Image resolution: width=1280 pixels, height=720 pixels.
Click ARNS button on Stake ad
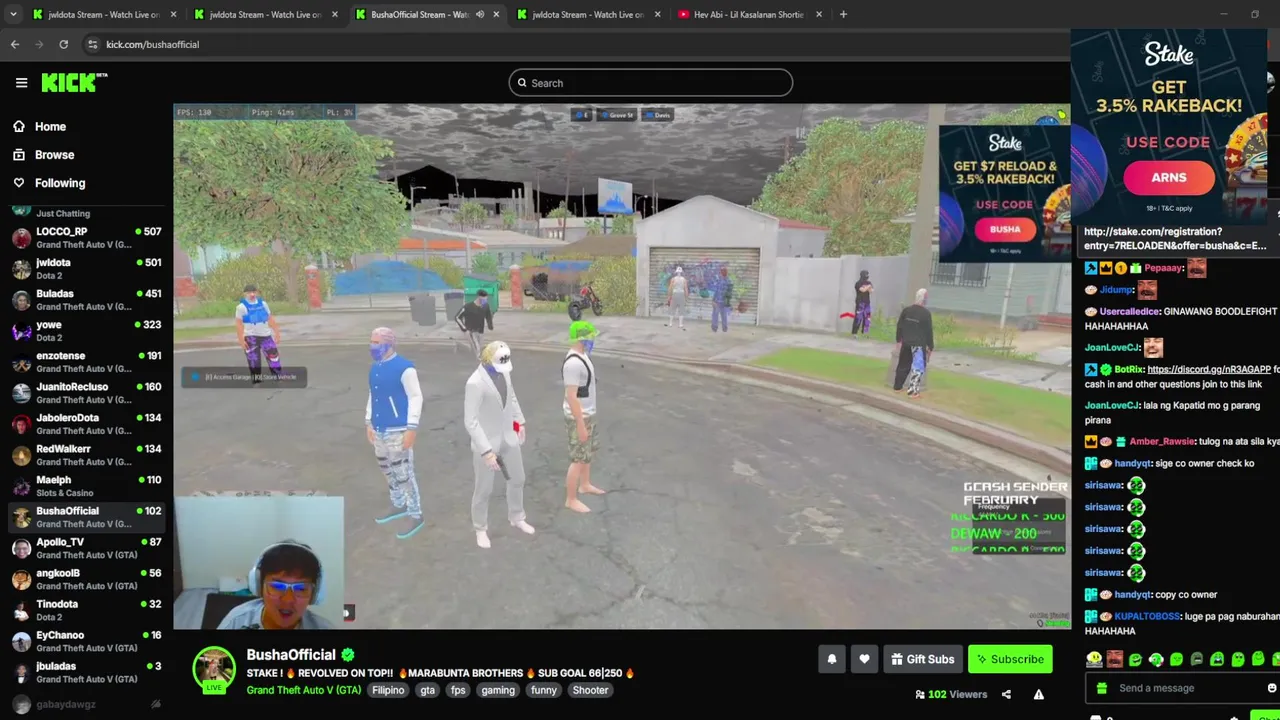[1168, 177]
